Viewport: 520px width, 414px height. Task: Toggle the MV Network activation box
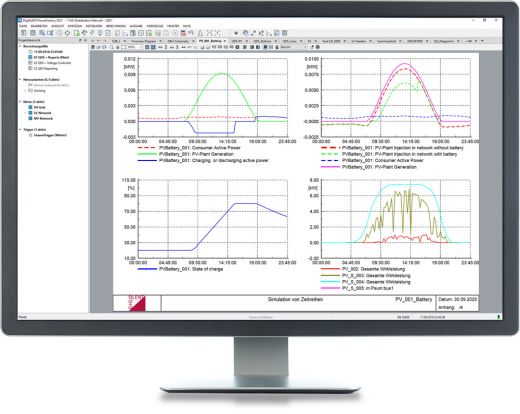pyautogui.click(x=30, y=118)
